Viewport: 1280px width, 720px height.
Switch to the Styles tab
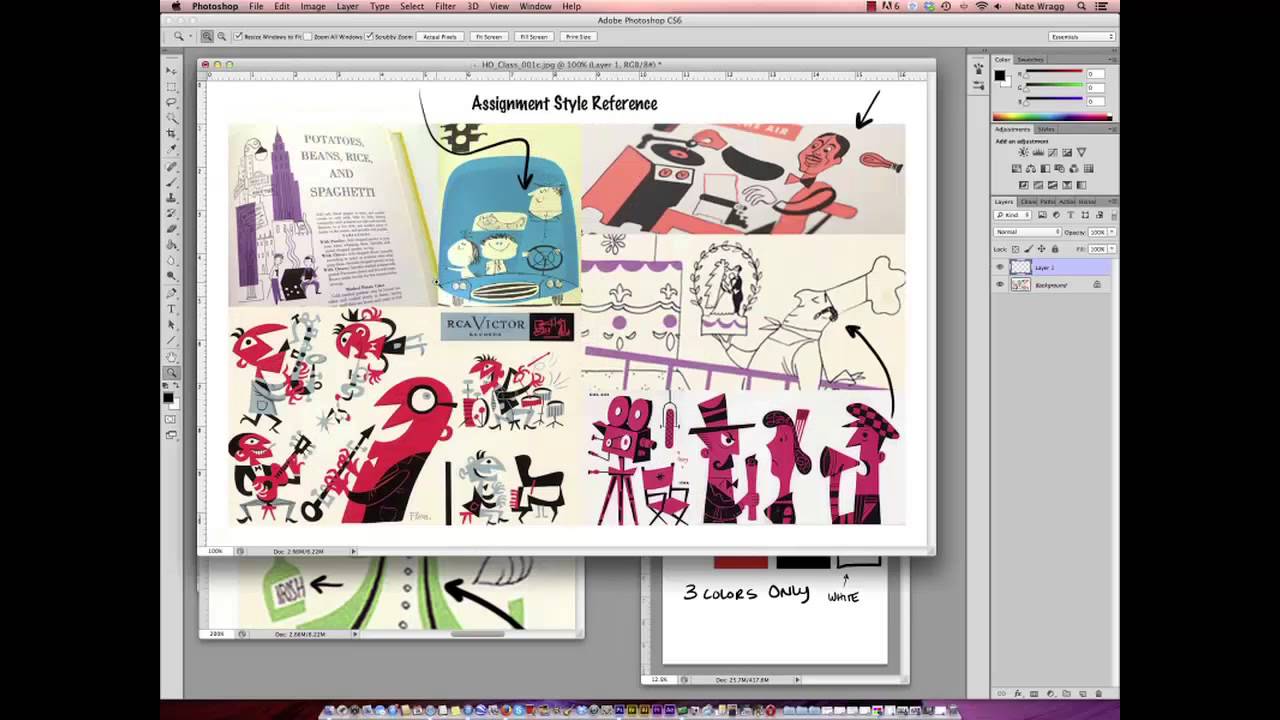(1046, 129)
